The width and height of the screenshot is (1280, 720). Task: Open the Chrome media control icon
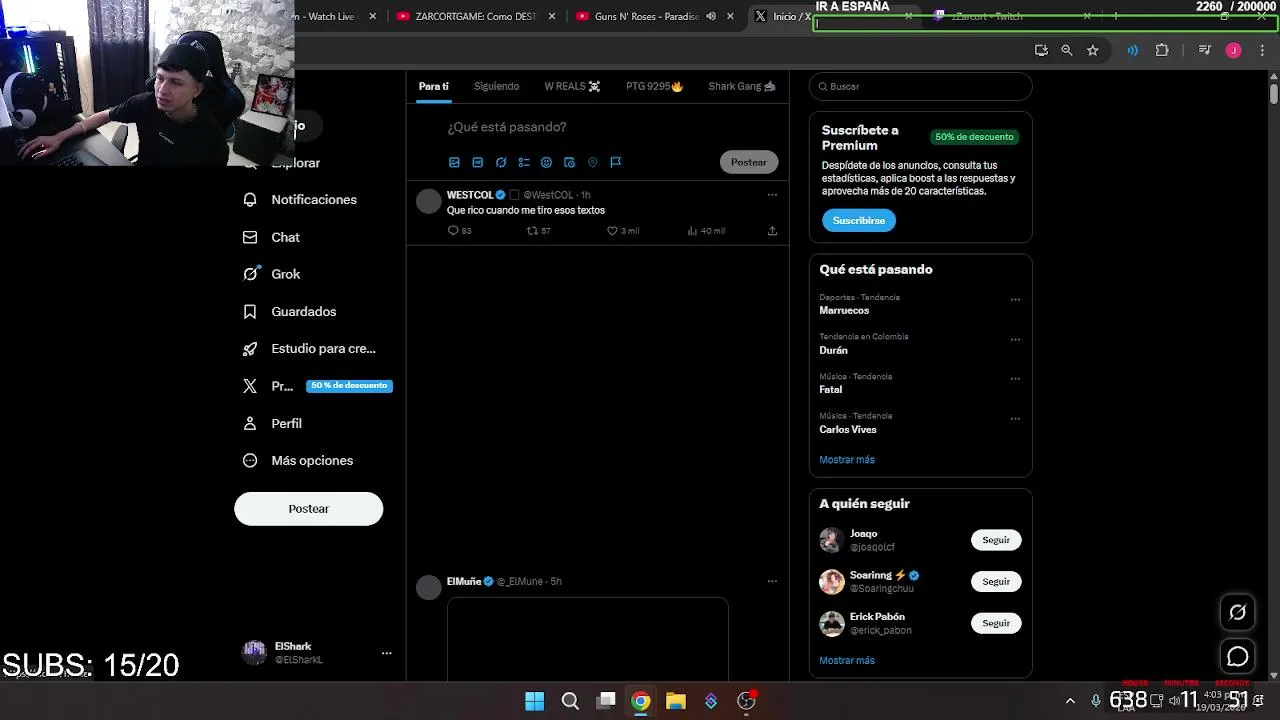[1205, 50]
